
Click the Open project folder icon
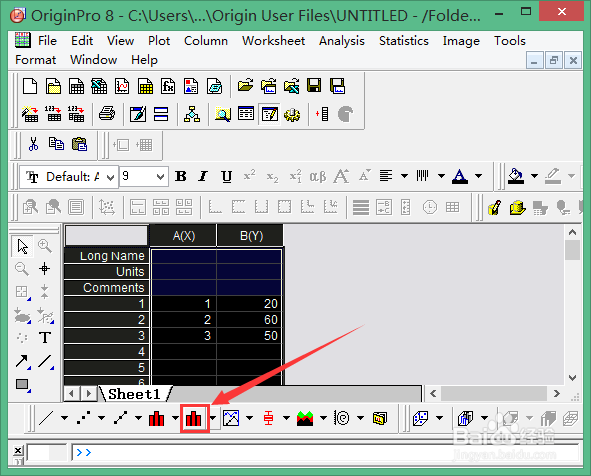point(245,86)
